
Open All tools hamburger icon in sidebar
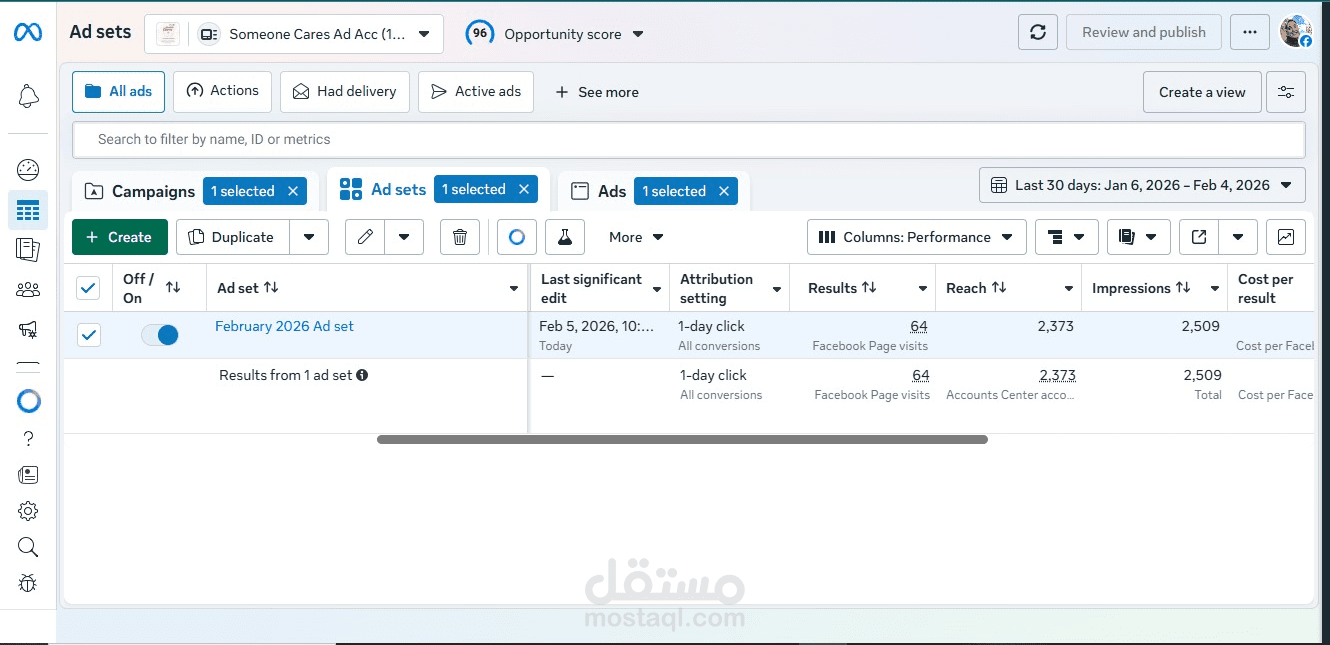click(x=28, y=365)
